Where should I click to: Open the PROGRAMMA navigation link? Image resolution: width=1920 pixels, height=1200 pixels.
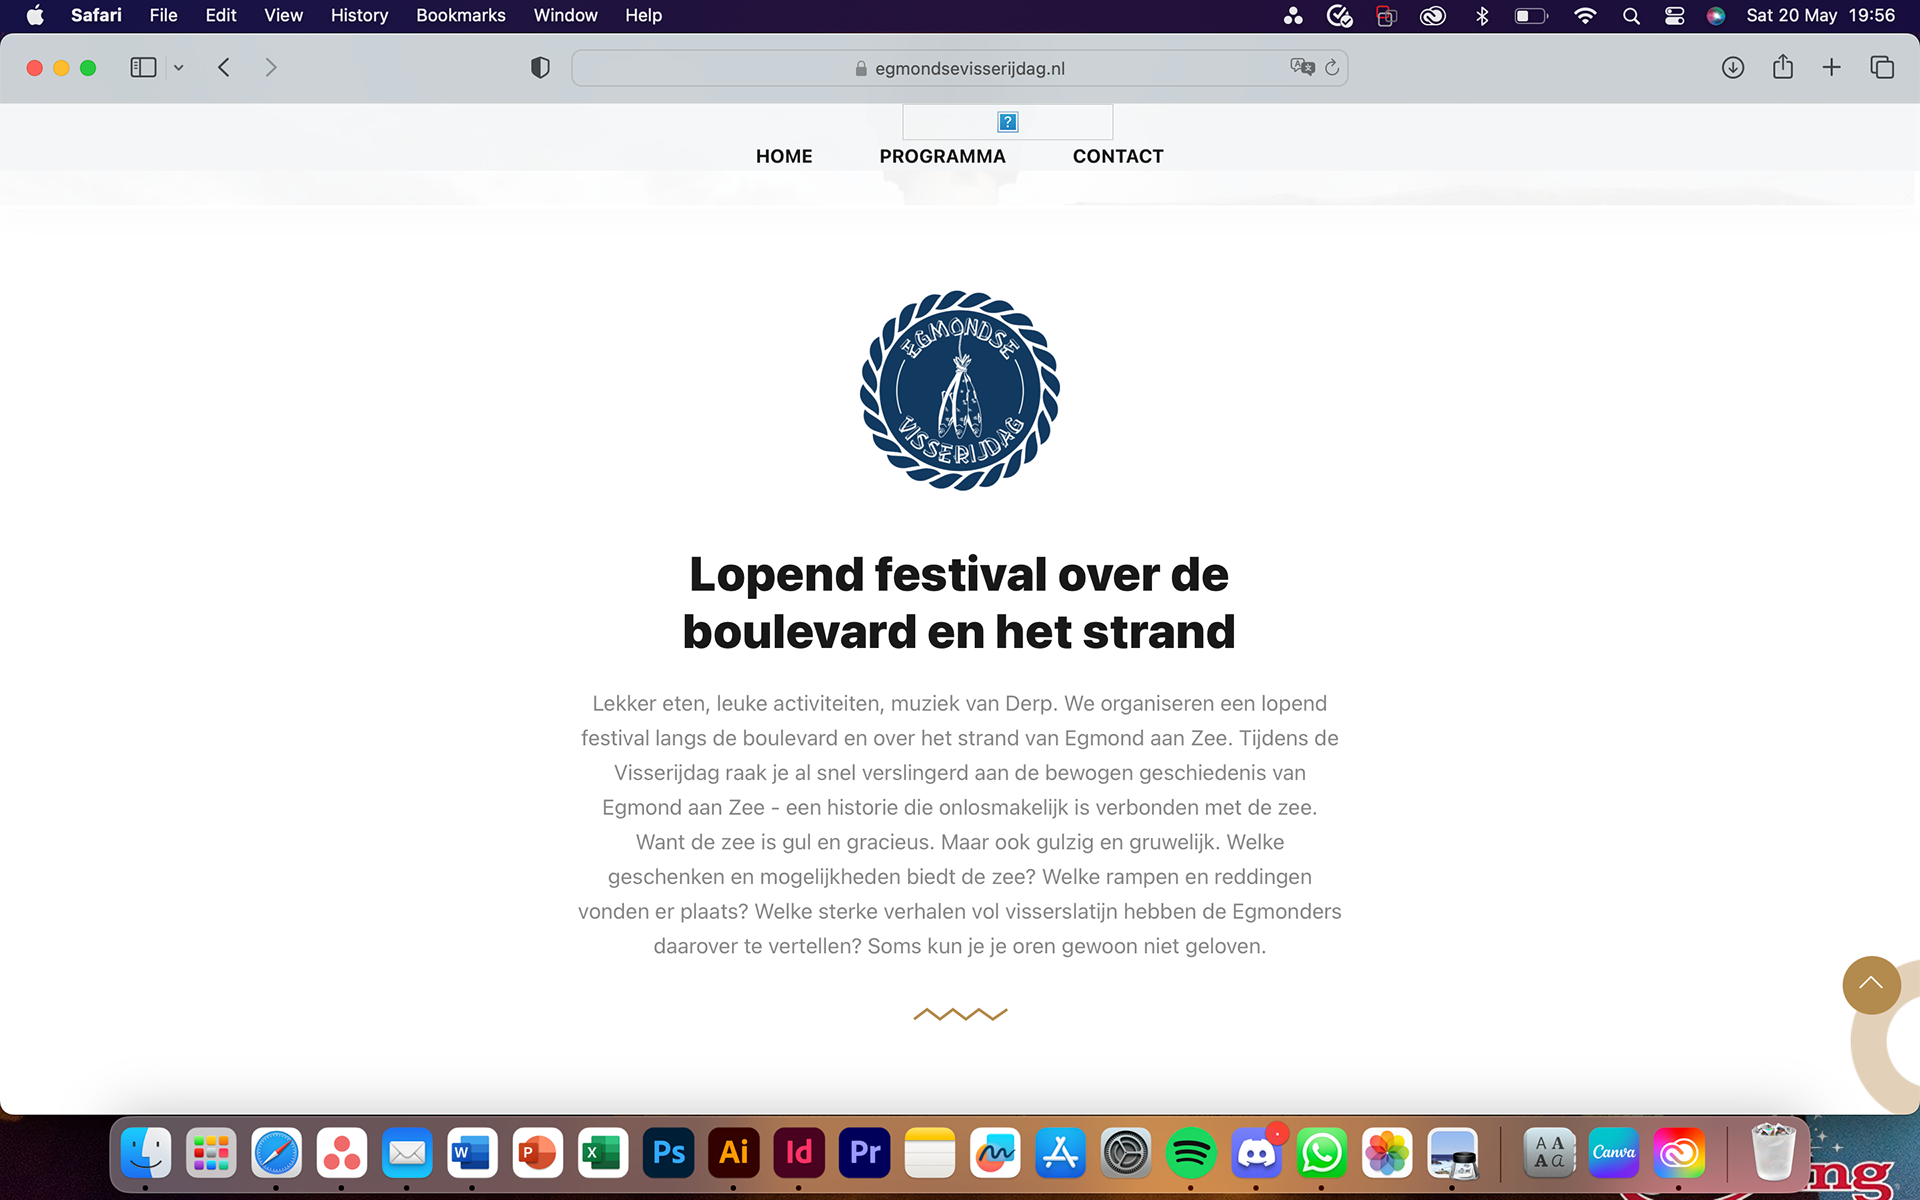coord(942,156)
